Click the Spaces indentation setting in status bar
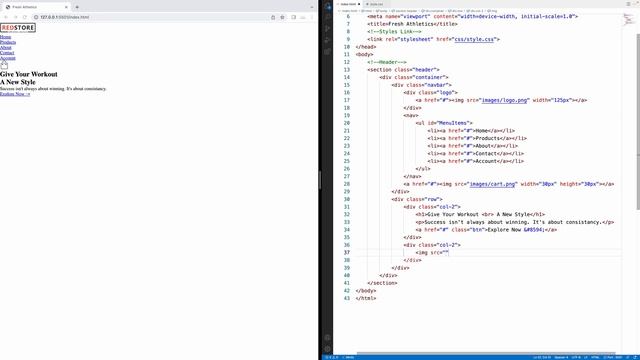The image size is (640, 360). point(561,358)
